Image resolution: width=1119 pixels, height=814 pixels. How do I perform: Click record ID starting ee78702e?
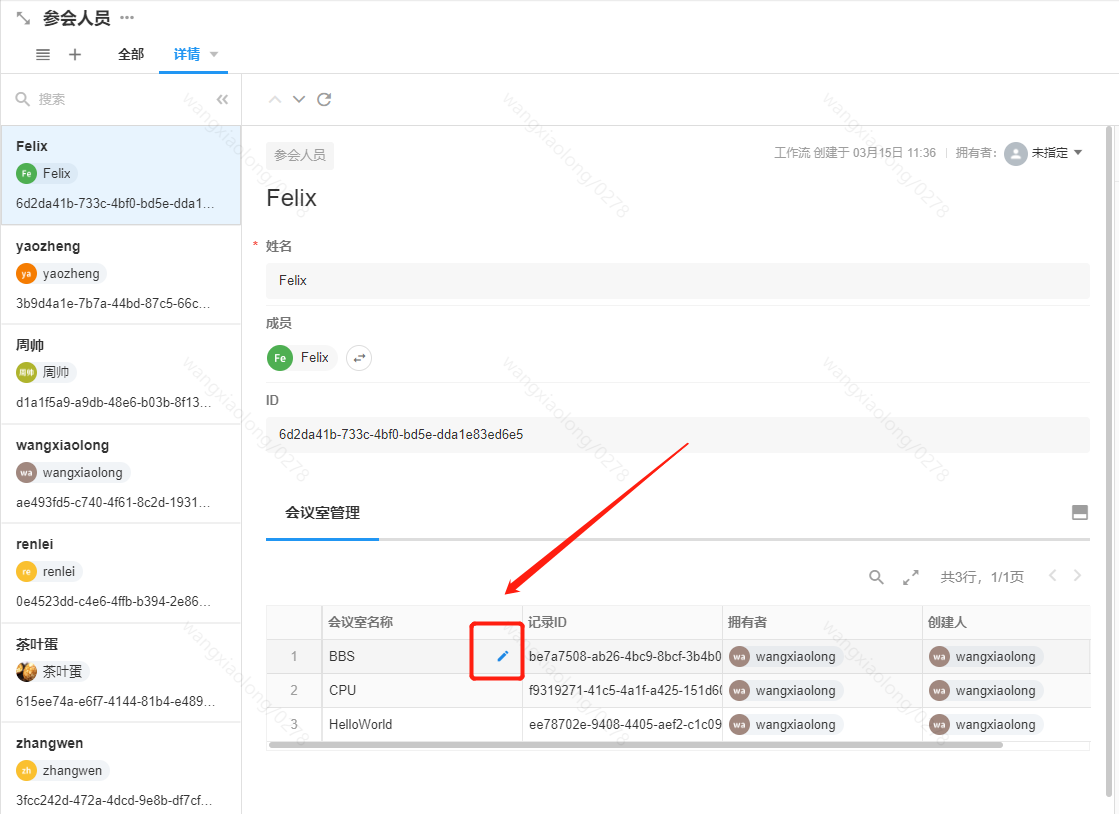pyautogui.click(x=622, y=725)
